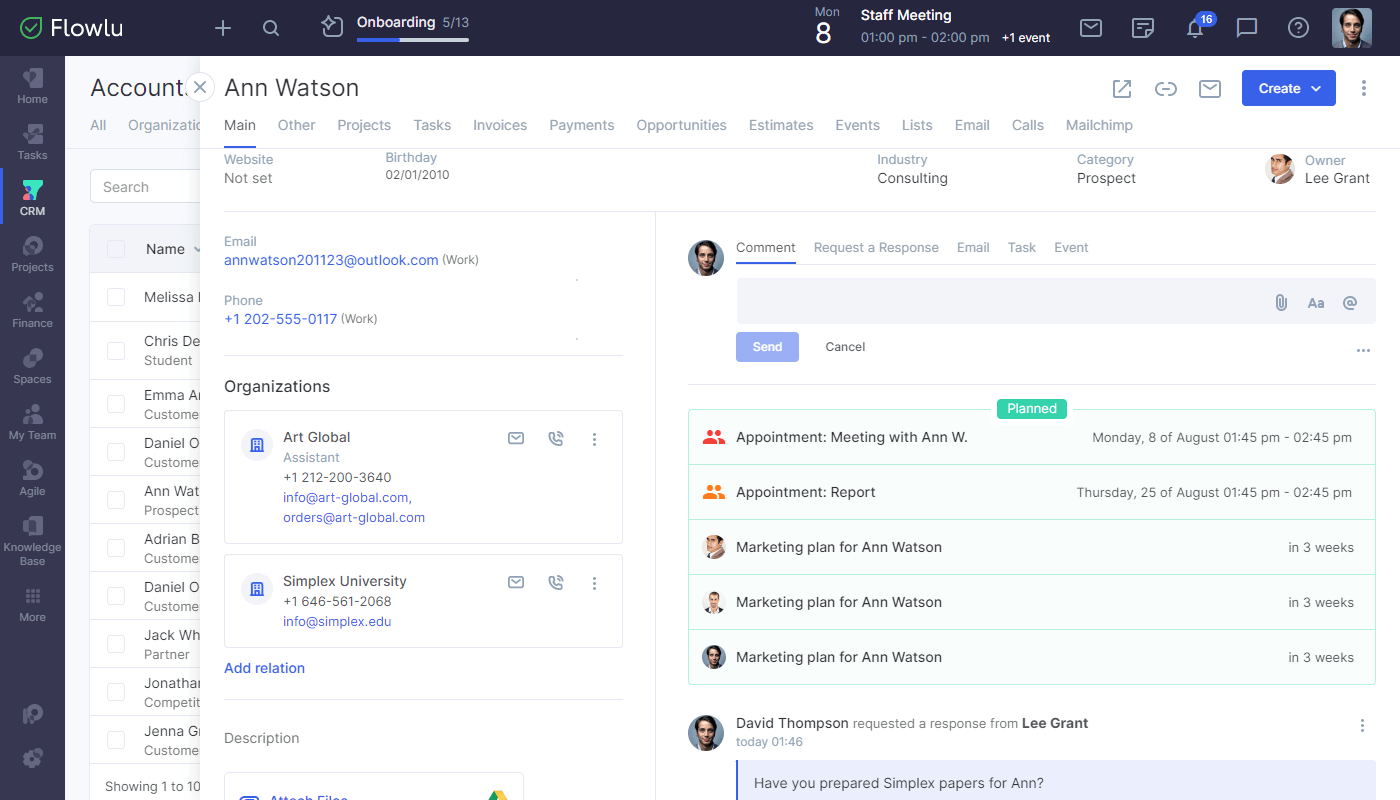
Task: Open Ann Watson in new window icon
Action: coord(1122,89)
